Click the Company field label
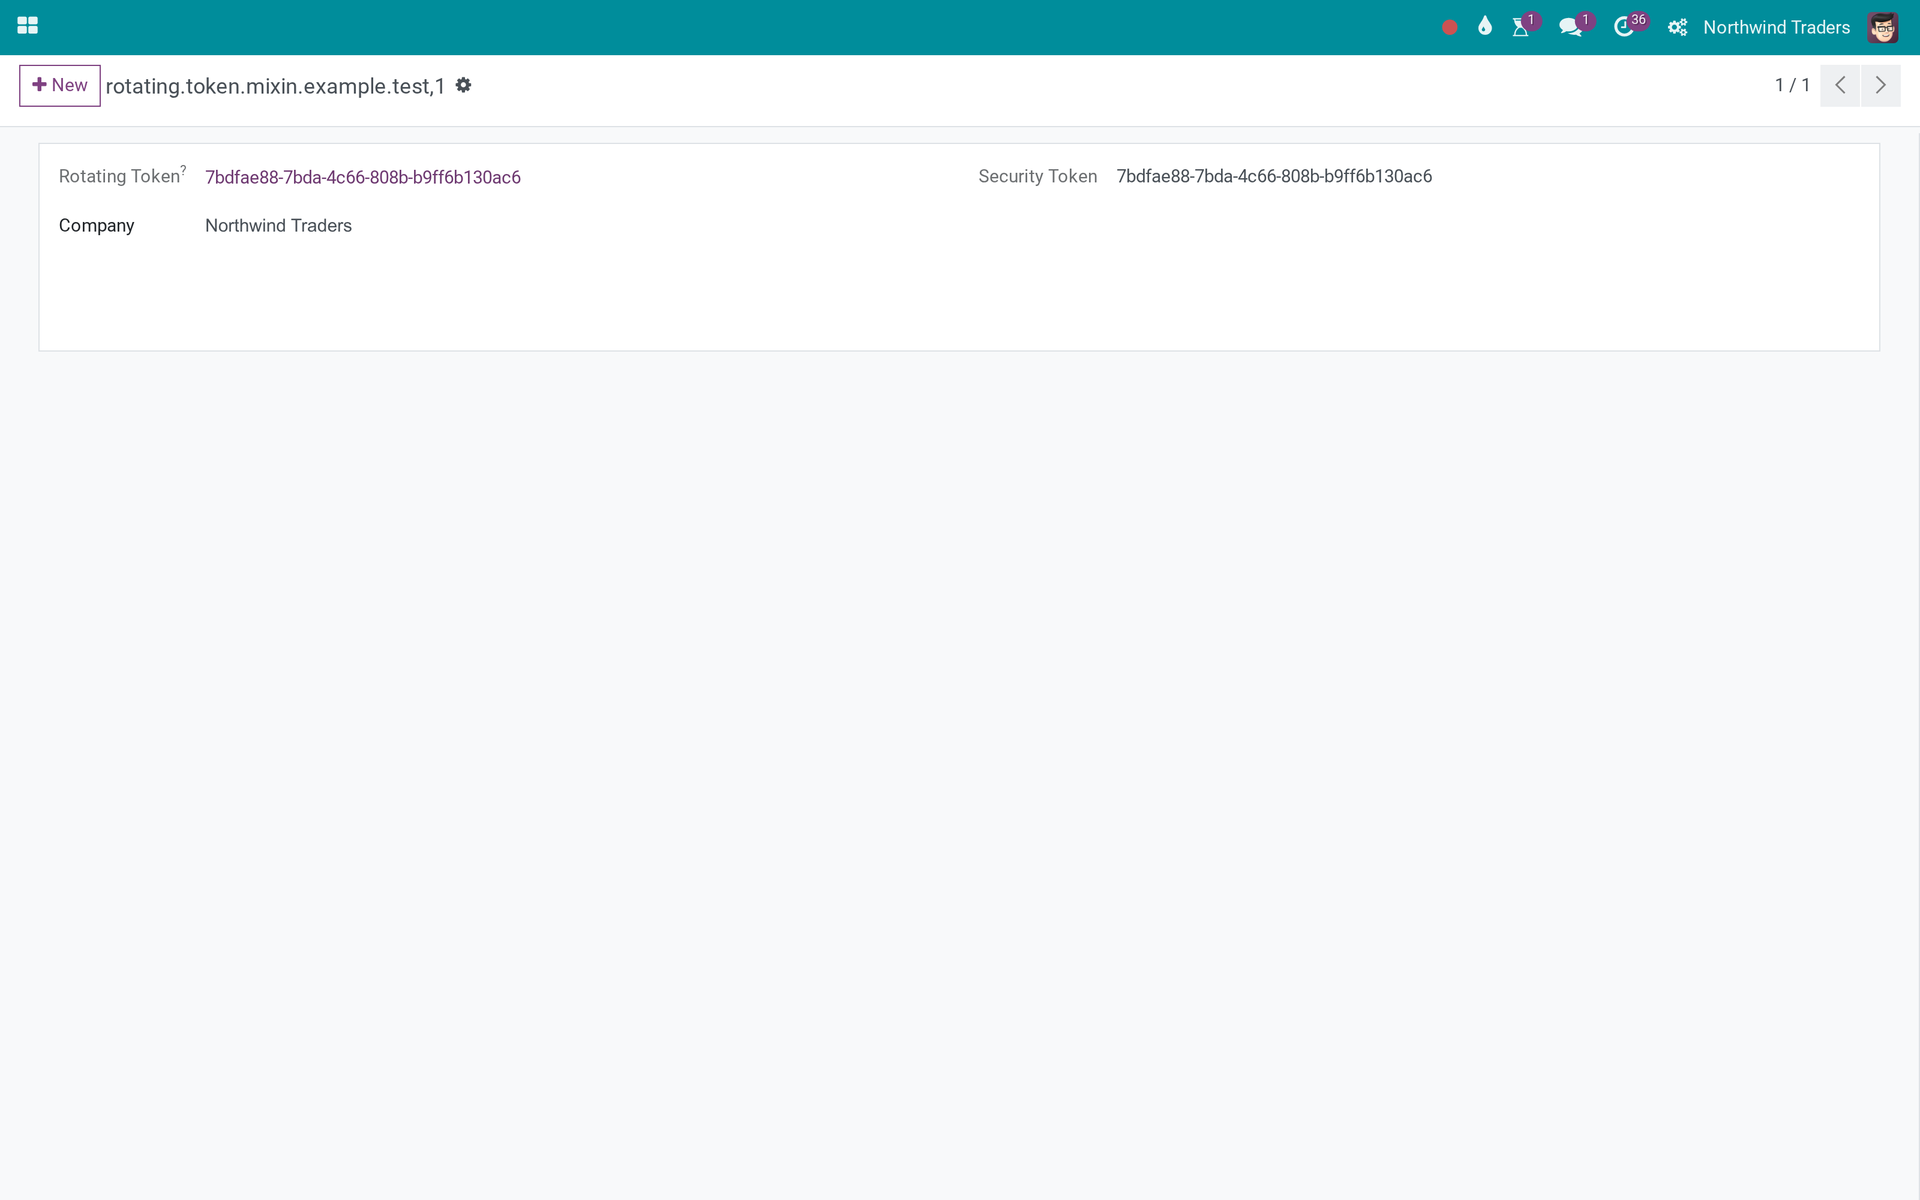 96,226
